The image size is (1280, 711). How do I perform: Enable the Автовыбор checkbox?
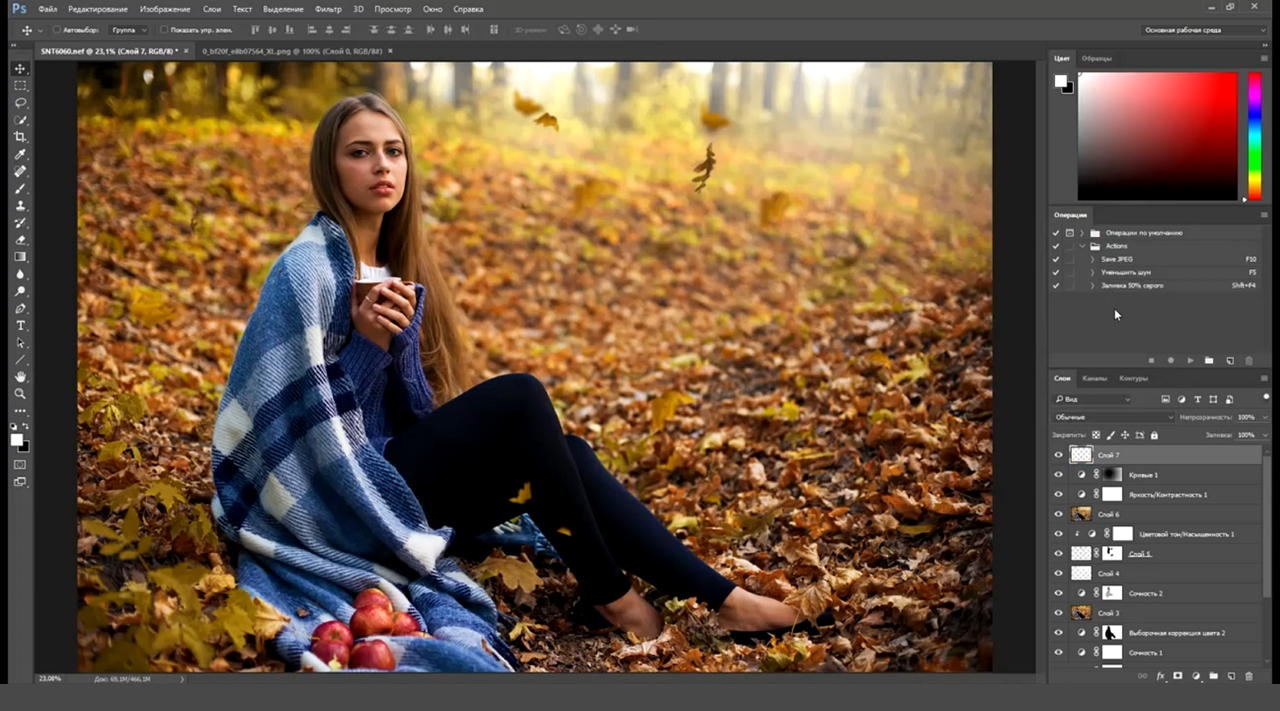[57, 30]
